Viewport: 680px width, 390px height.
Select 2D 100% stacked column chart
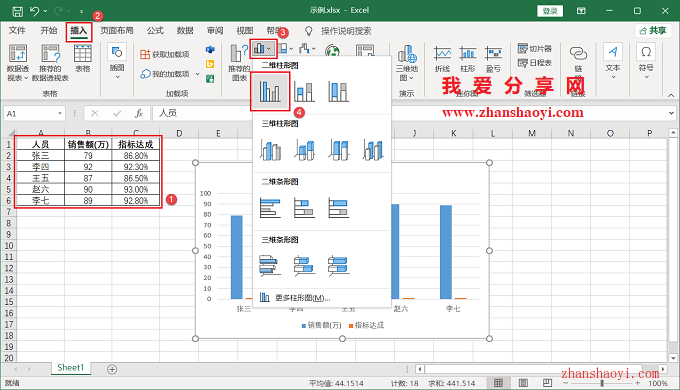click(339, 92)
